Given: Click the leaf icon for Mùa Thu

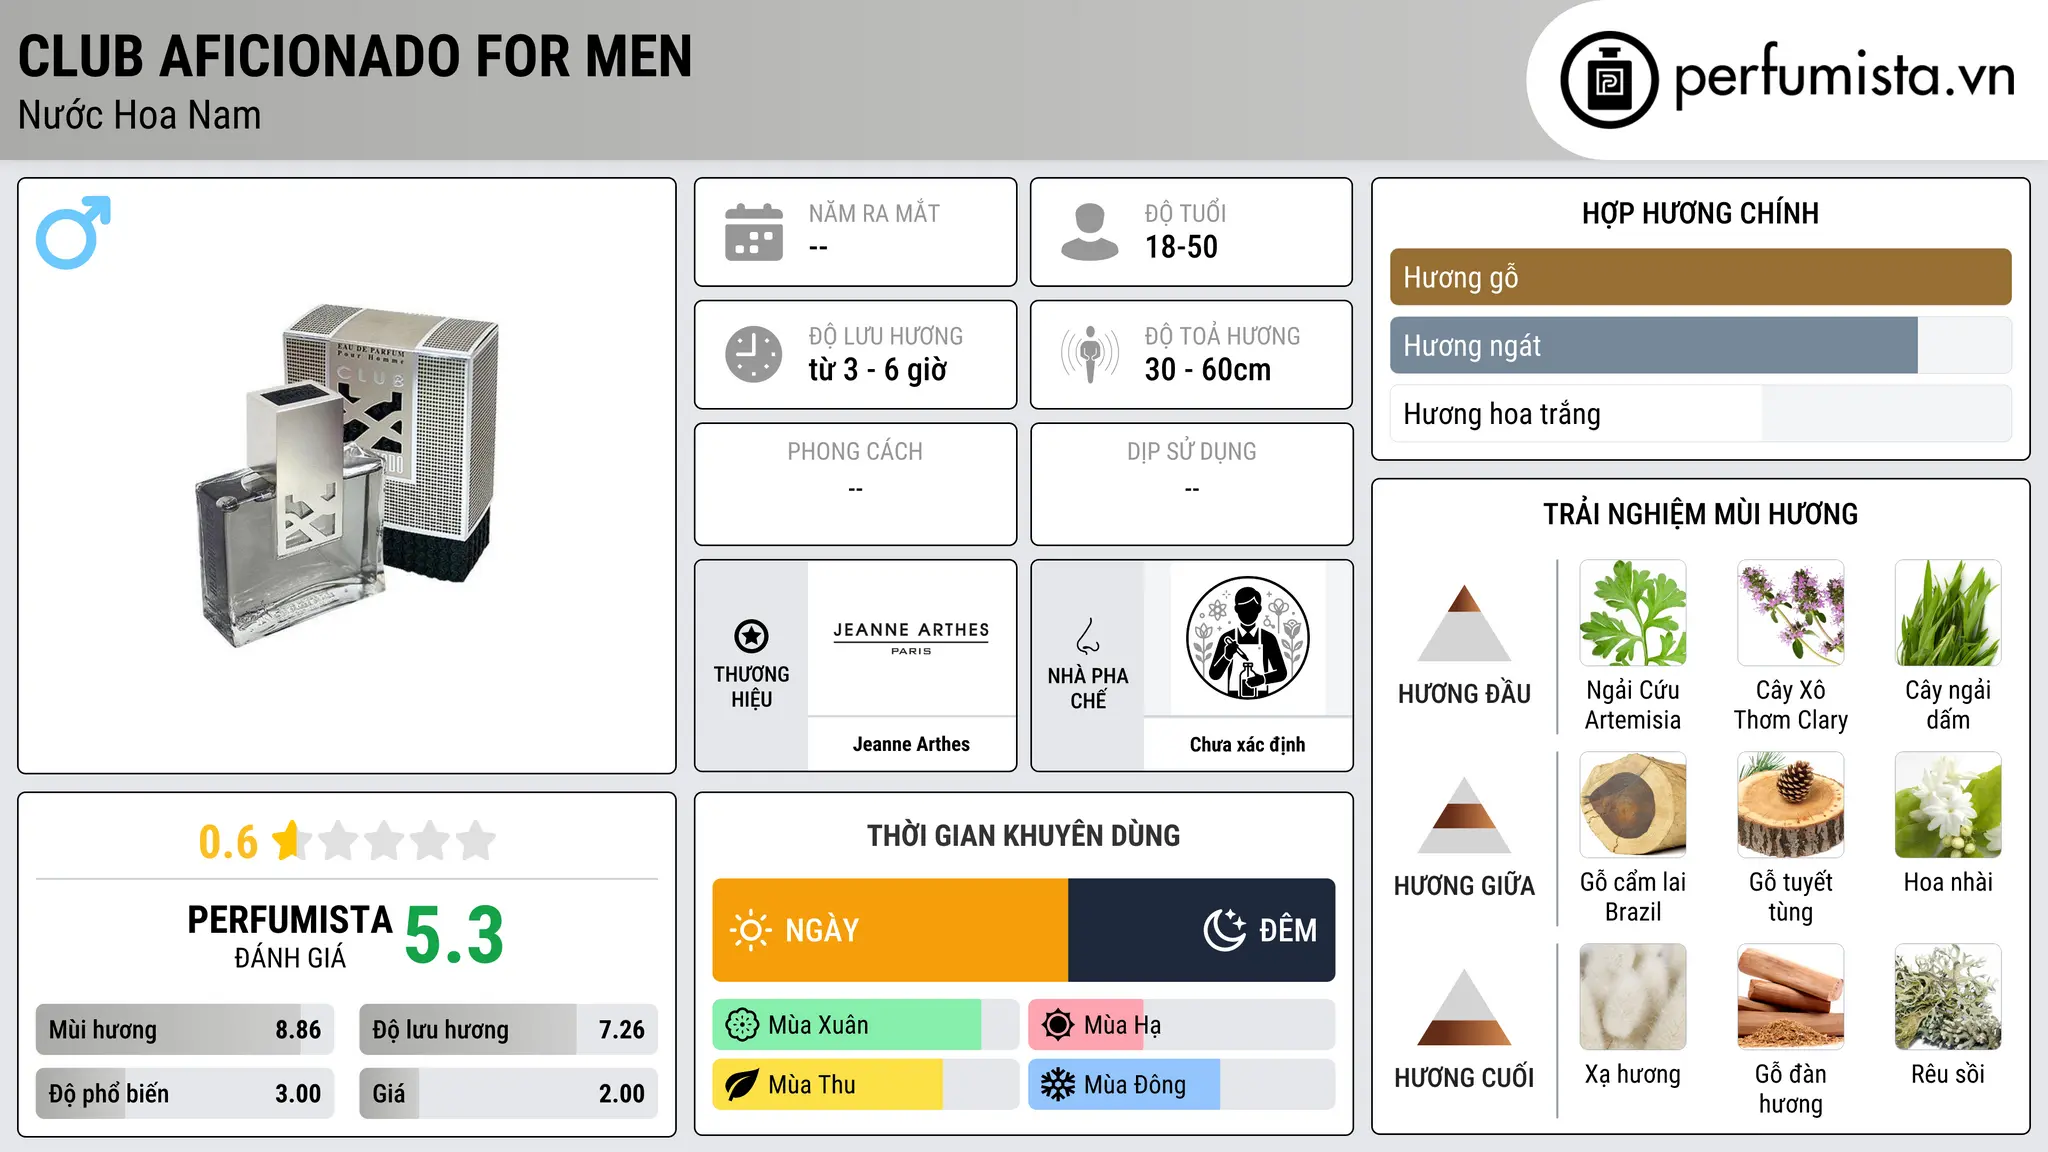Looking at the screenshot, I should pos(742,1085).
